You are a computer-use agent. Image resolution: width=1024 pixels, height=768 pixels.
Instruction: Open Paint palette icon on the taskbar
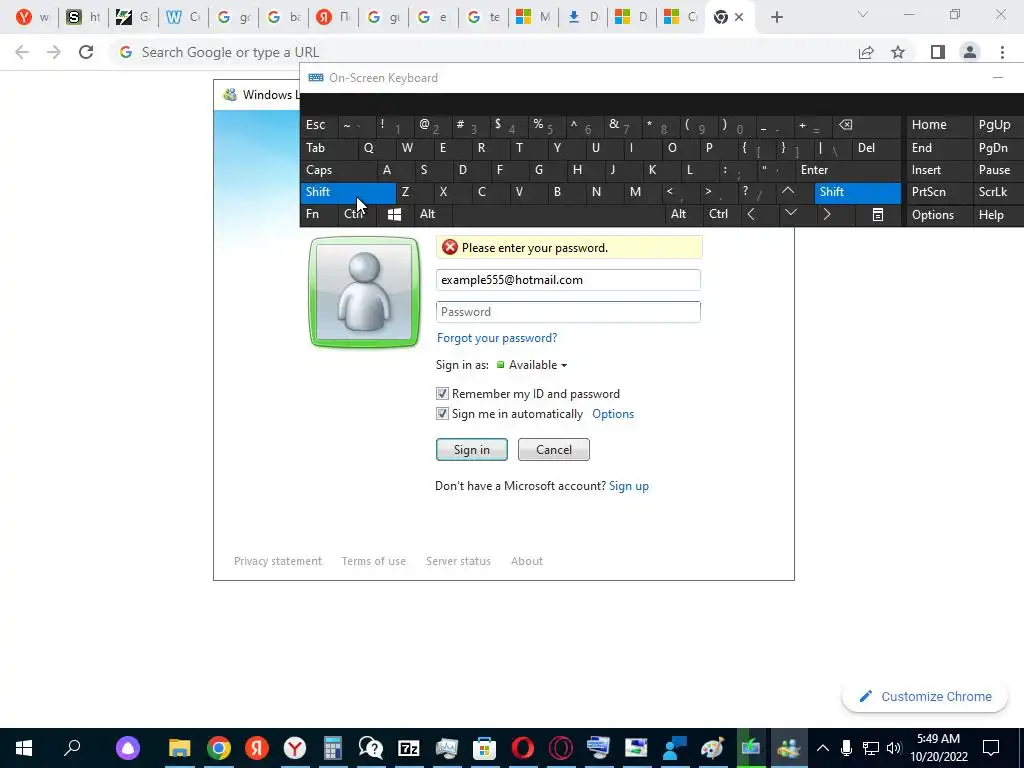point(712,748)
